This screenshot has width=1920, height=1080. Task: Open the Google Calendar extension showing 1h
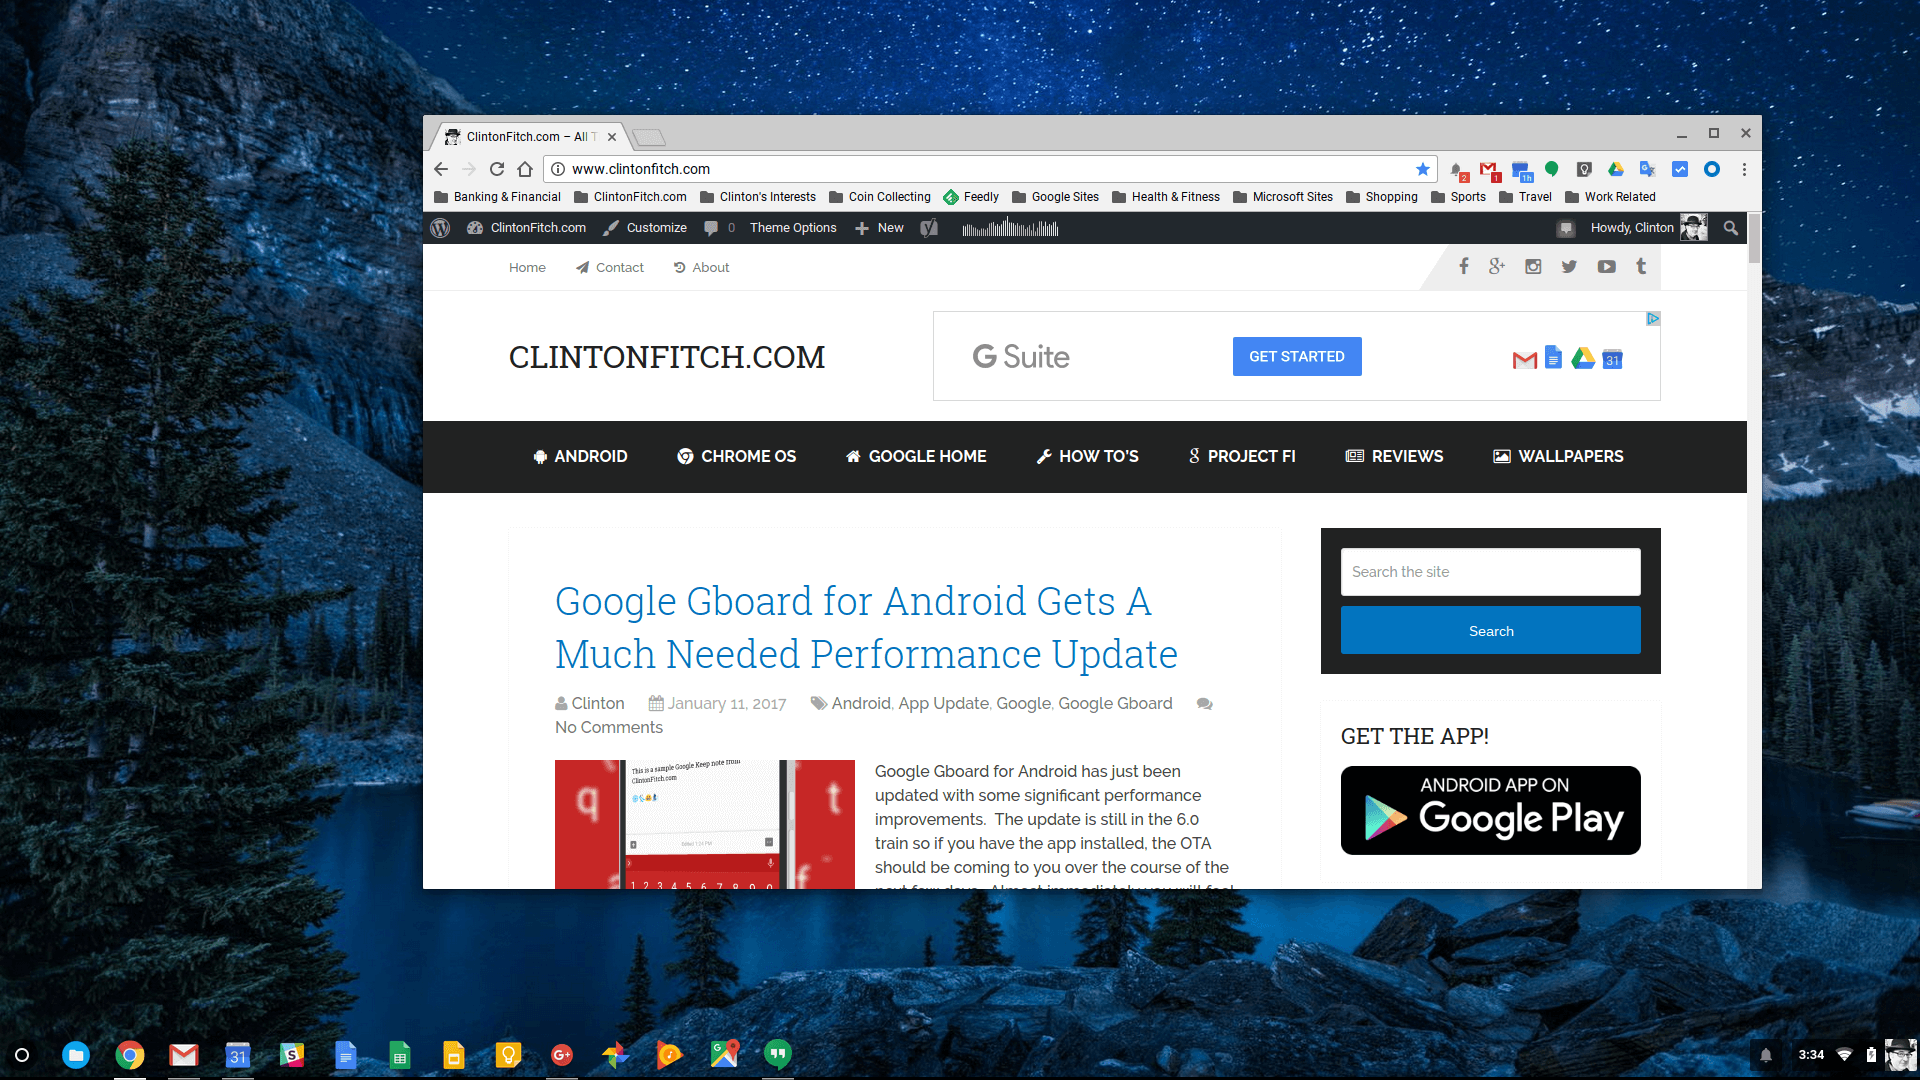pos(1522,171)
